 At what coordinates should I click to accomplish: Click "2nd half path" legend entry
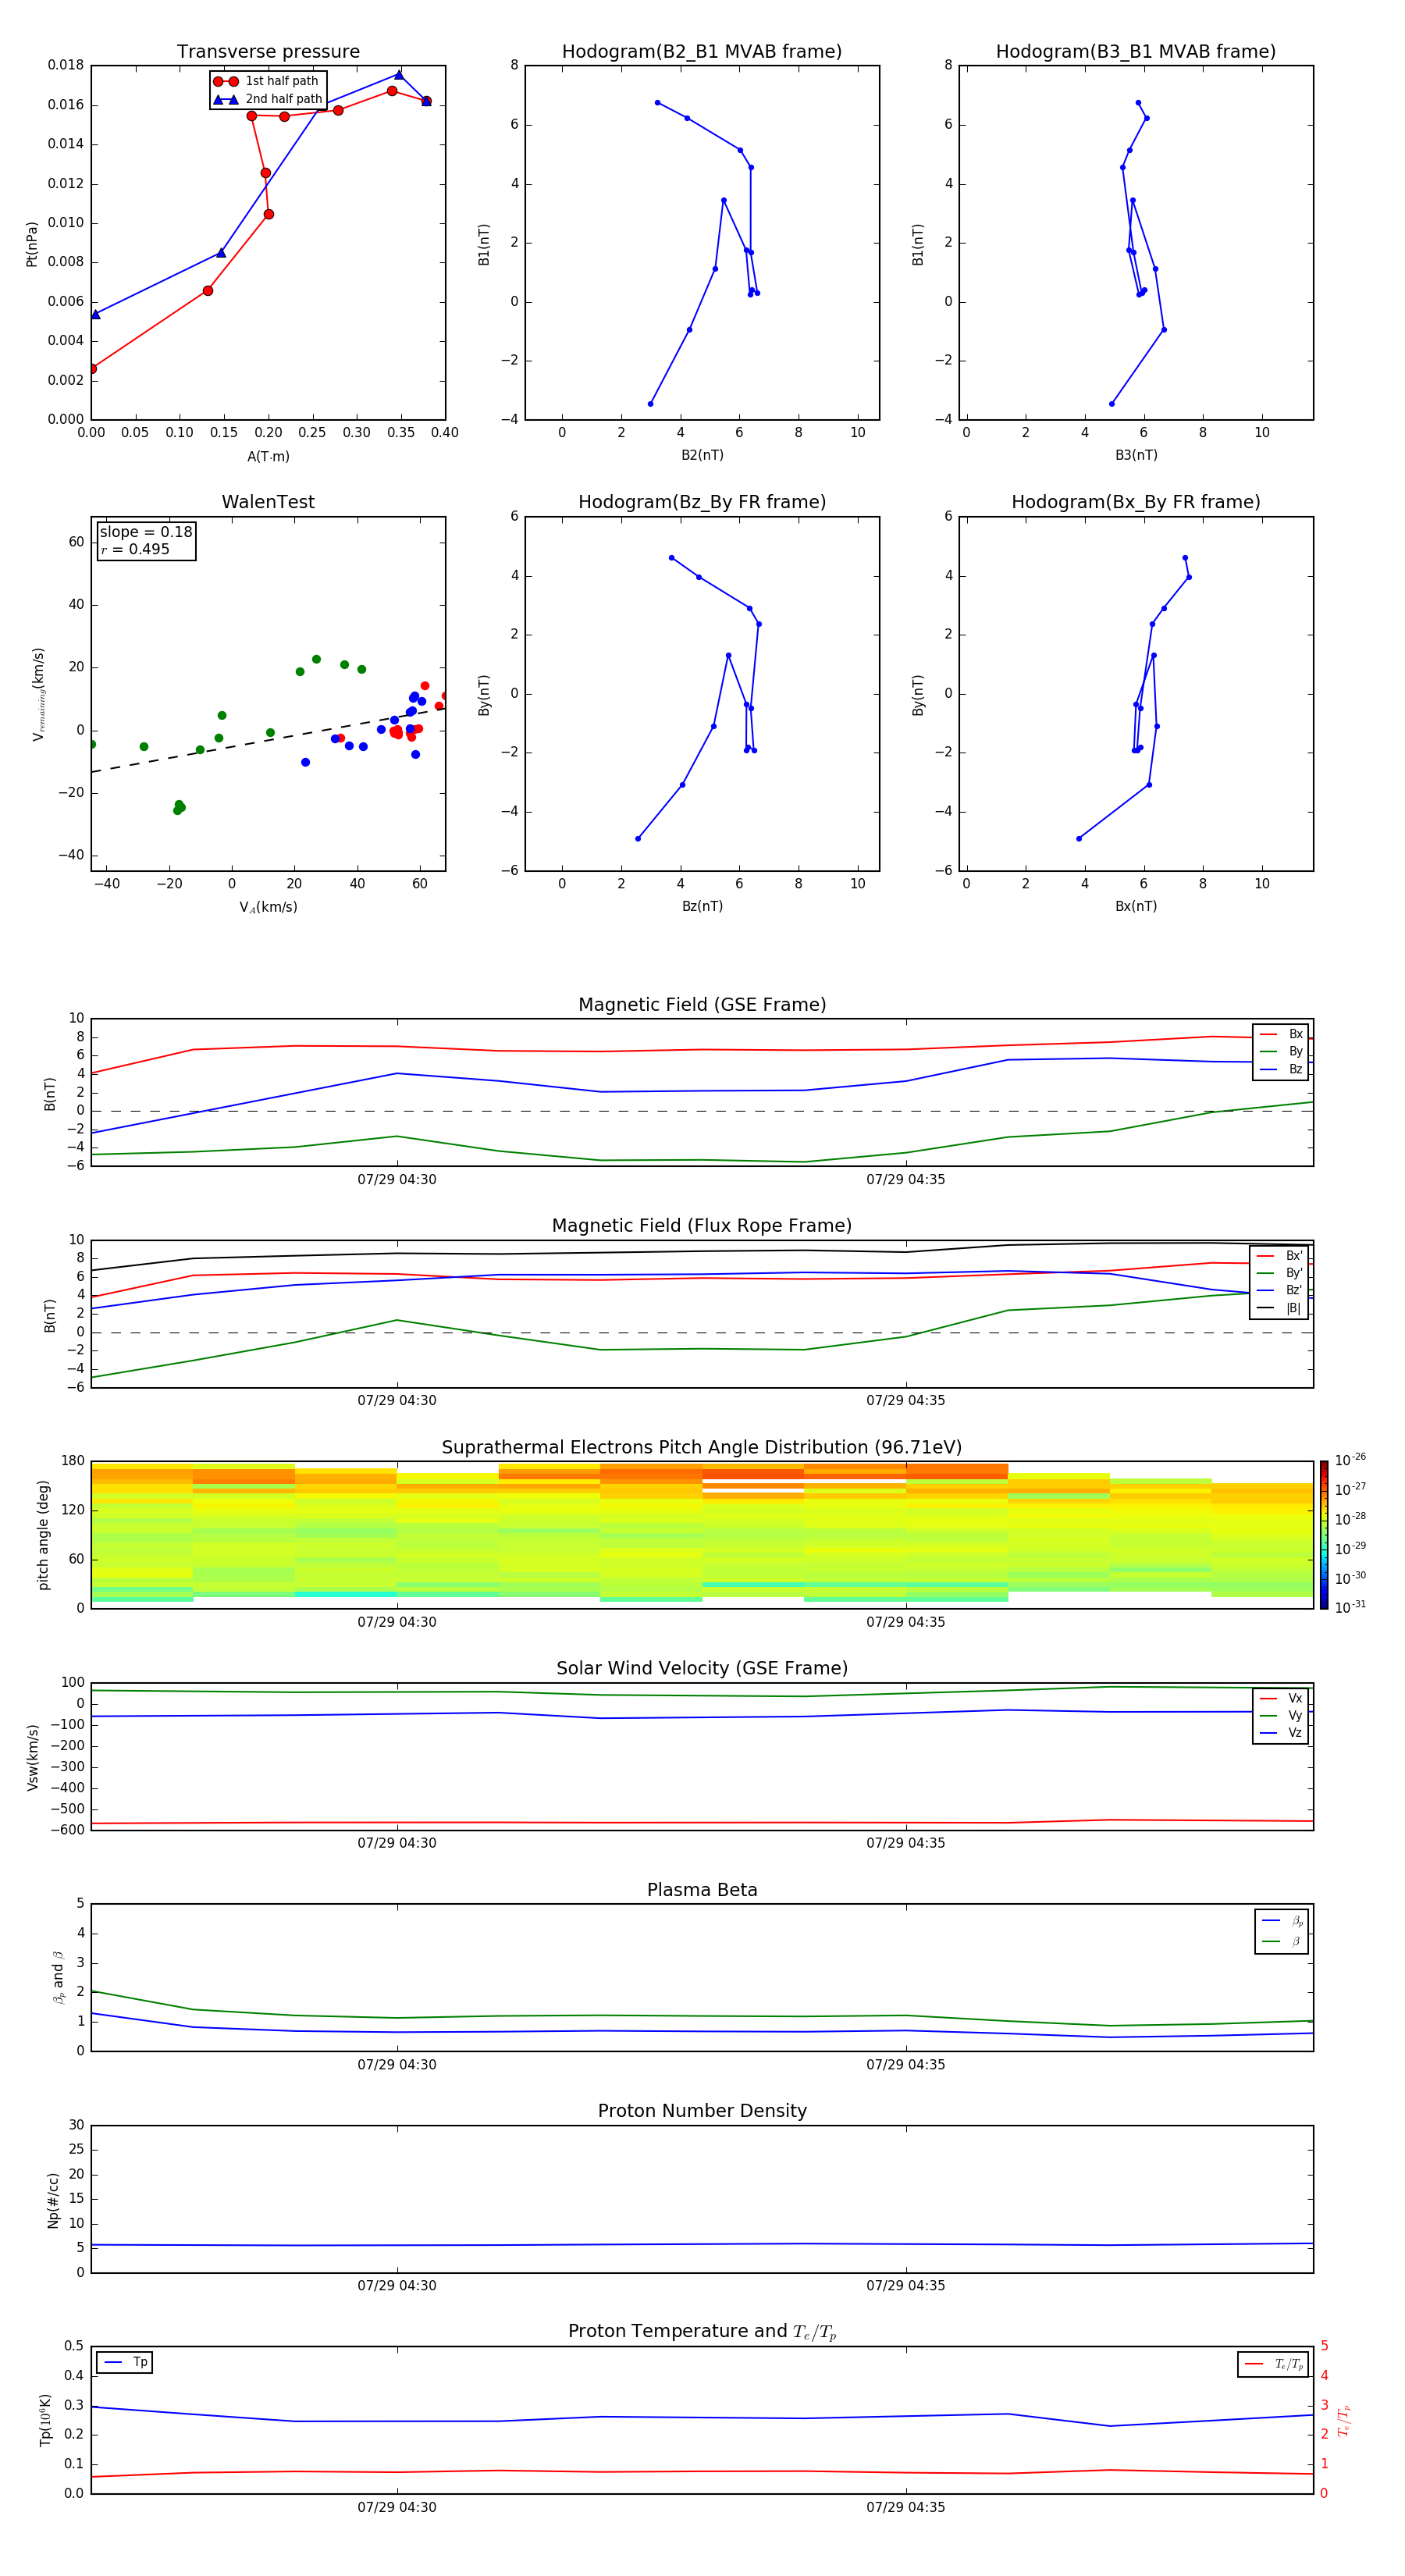pos(267,99)
